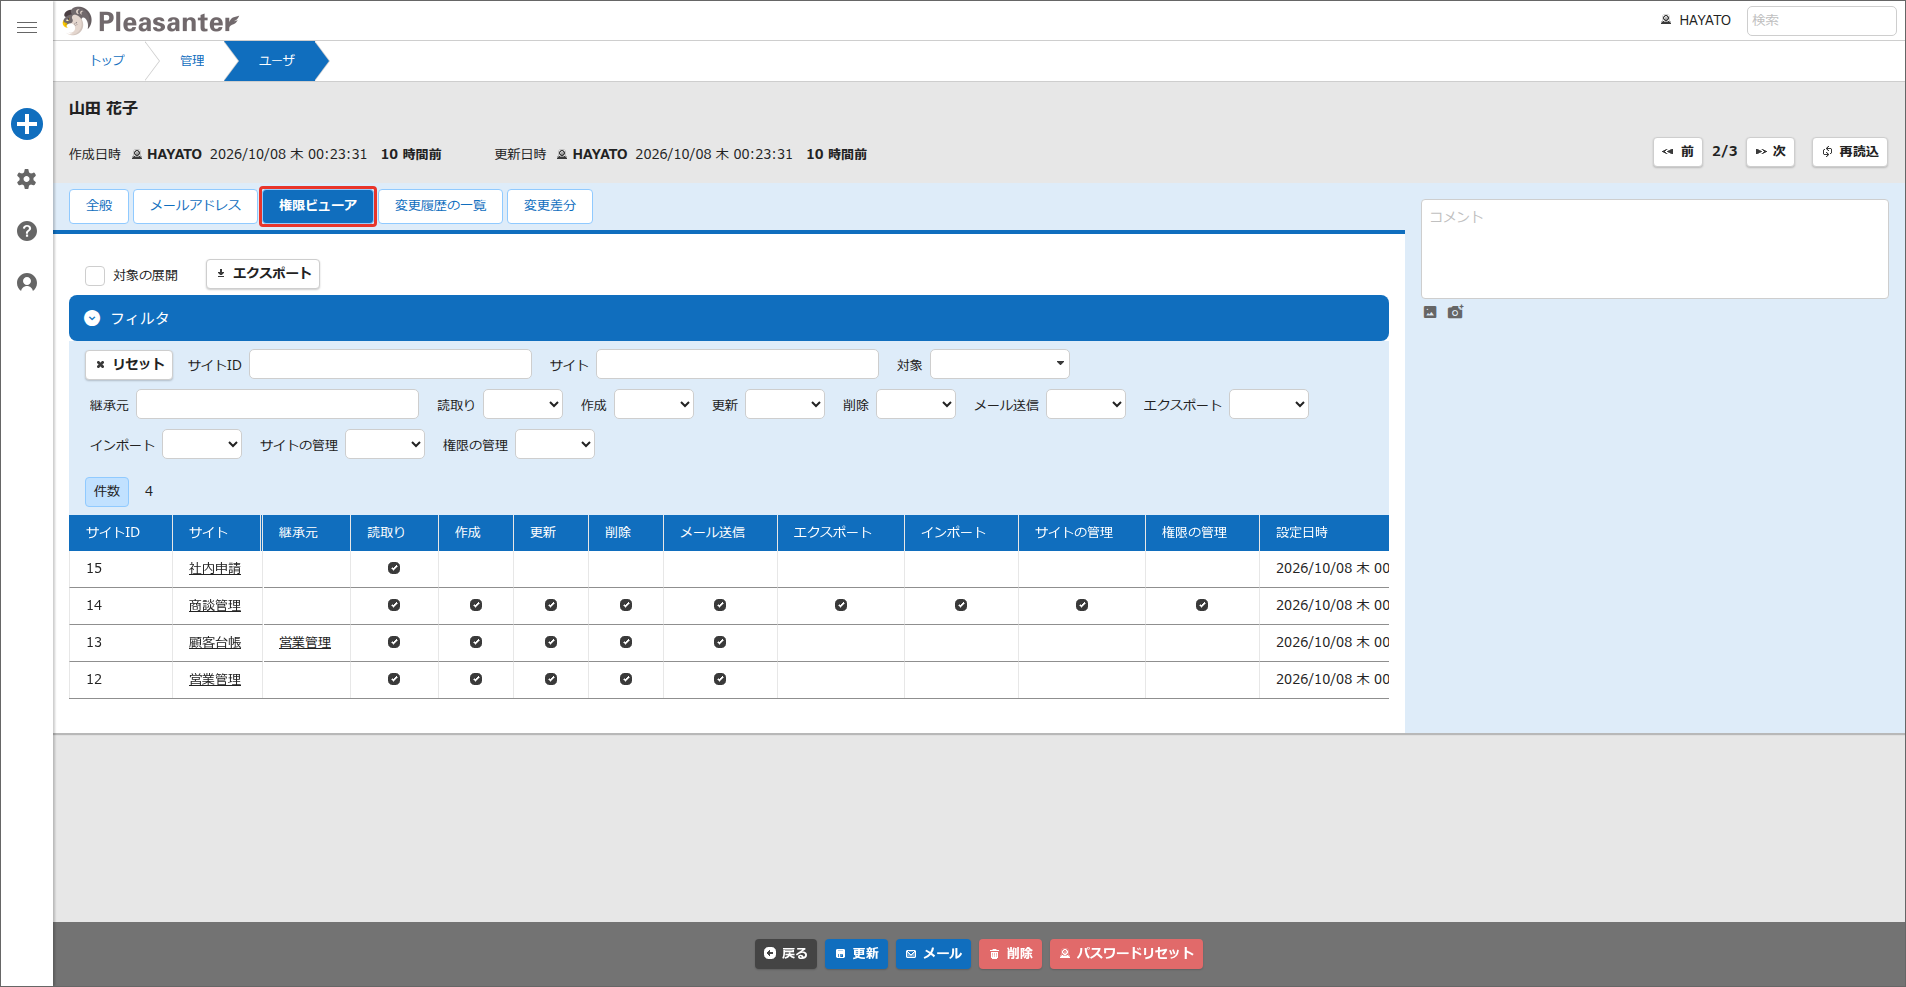
Task: Open the メール送信 filter dropdown
Action: pos(1086,404)
